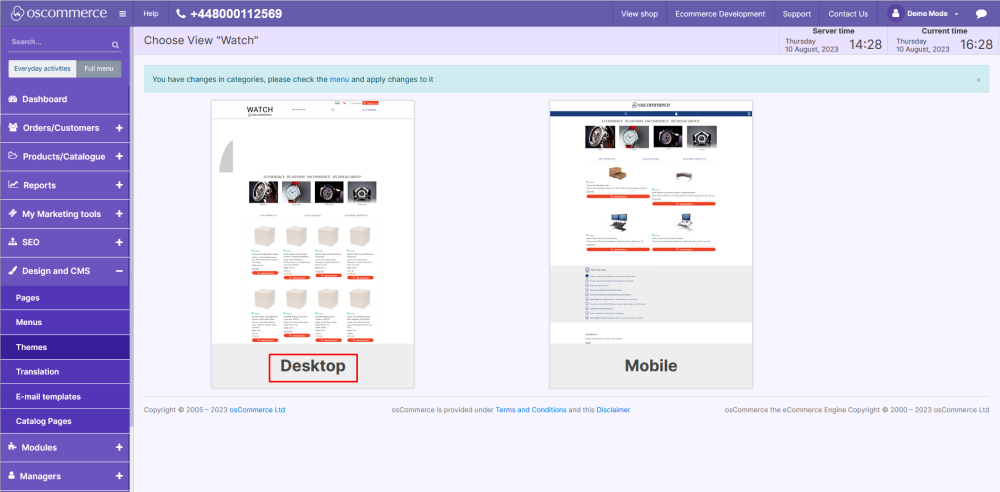The width and height of the screenshot is (1000, 492).
Task: Click the hamburger menu icon in header
Action: (122, 14)
